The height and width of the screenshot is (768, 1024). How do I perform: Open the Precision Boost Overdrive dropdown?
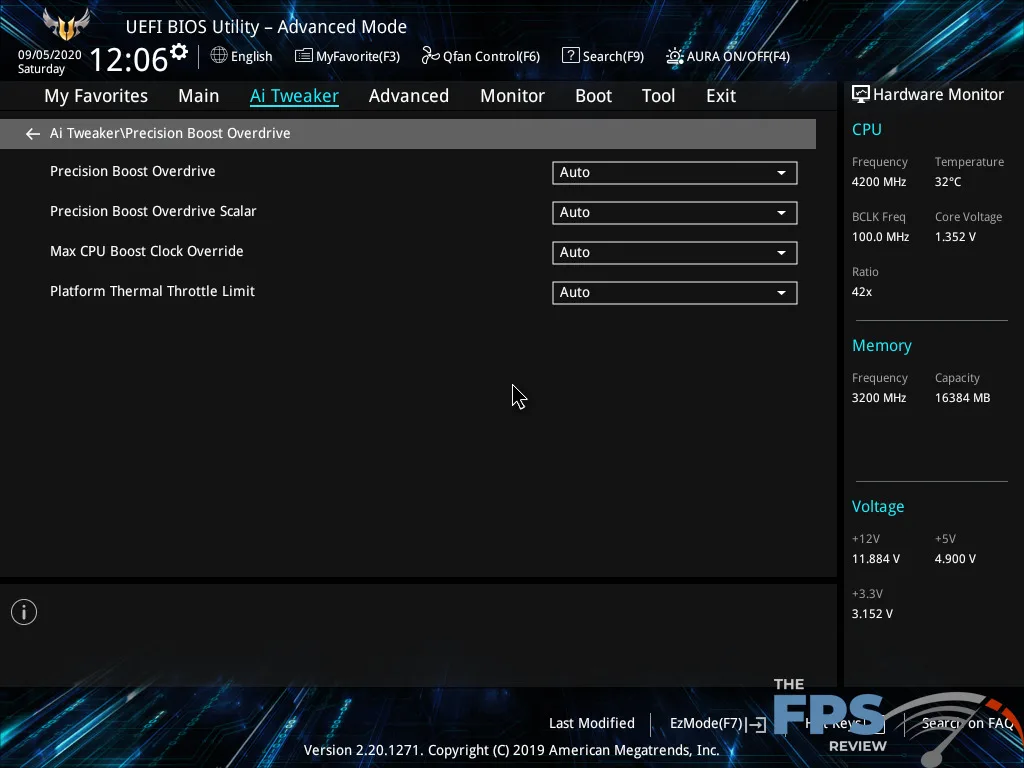point(675,173)
